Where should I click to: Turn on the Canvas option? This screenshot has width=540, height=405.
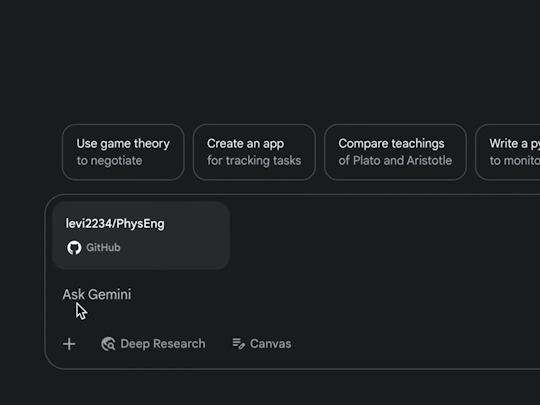(x=262, y=344)
